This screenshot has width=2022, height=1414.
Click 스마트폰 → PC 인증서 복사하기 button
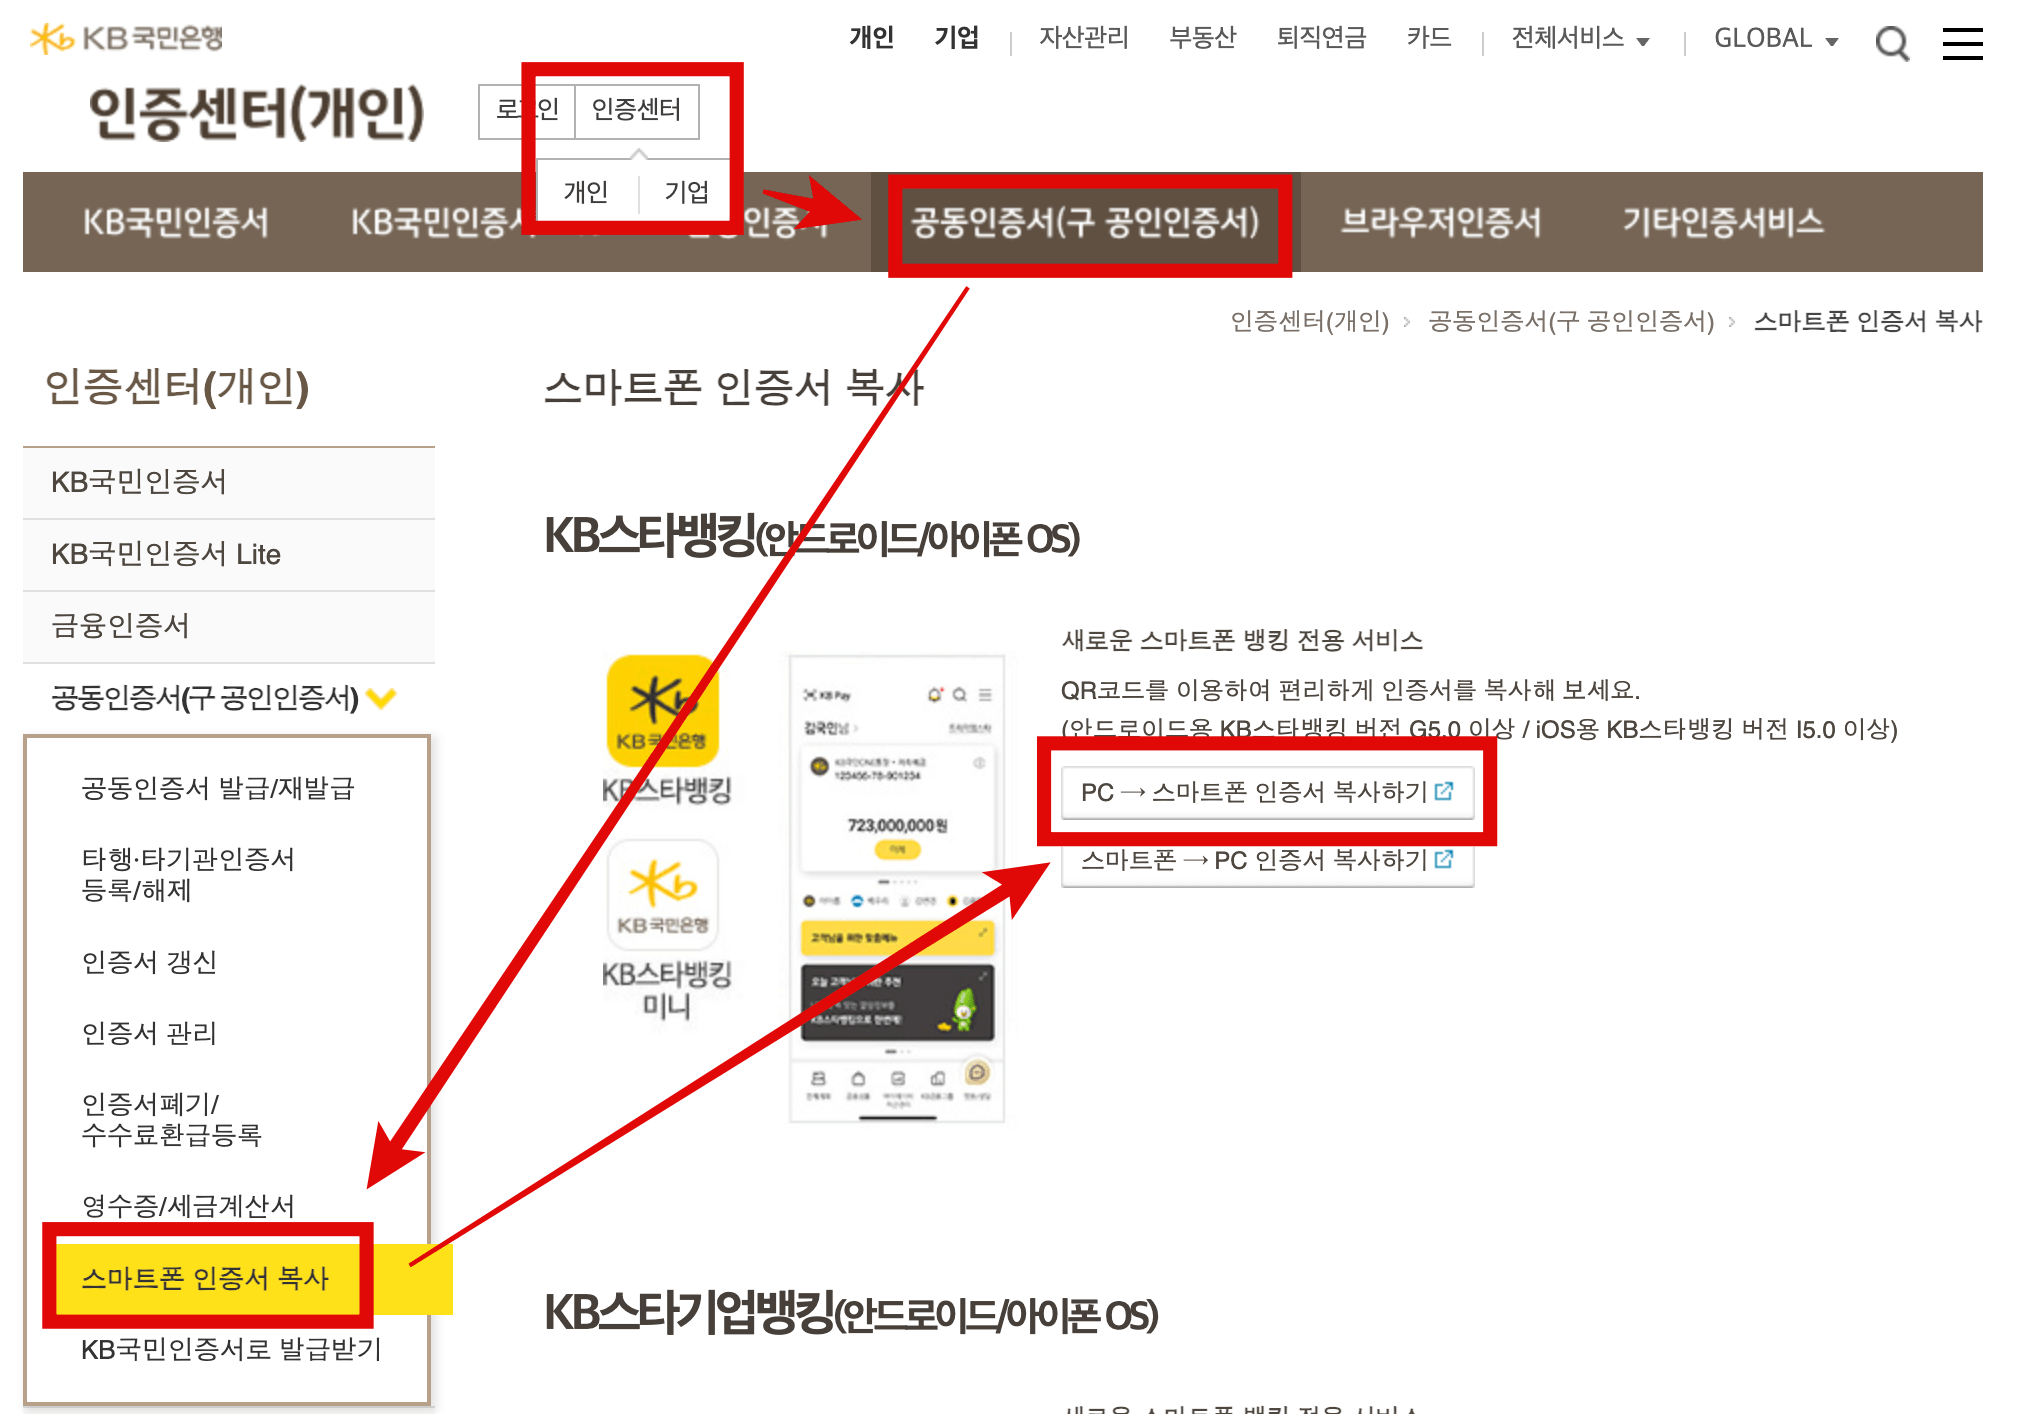pyautogui.click(x=1267, y=860)
